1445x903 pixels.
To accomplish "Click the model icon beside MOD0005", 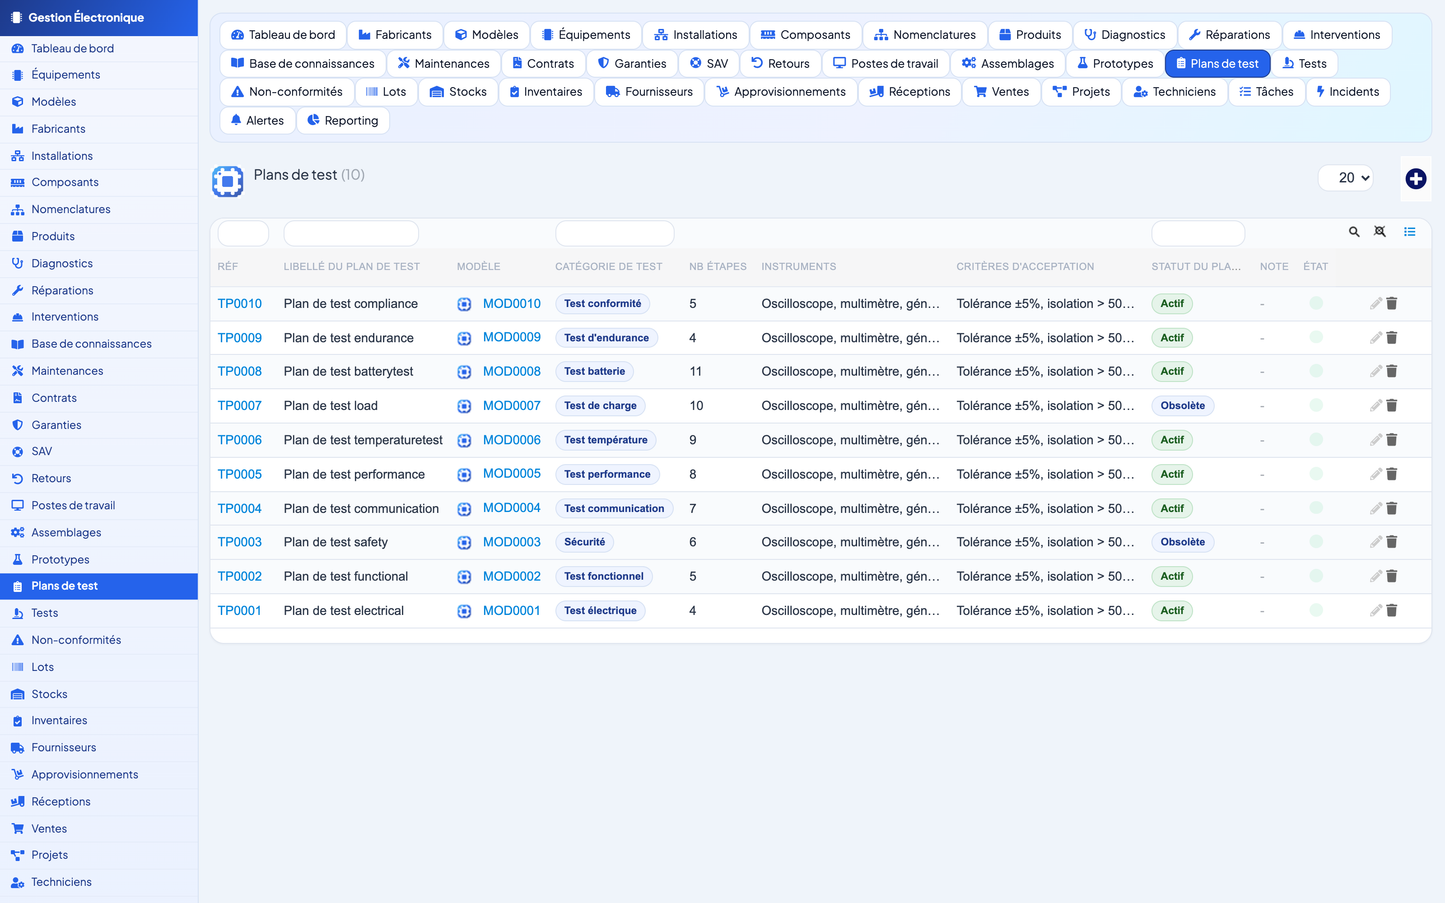I will [464, 475].
